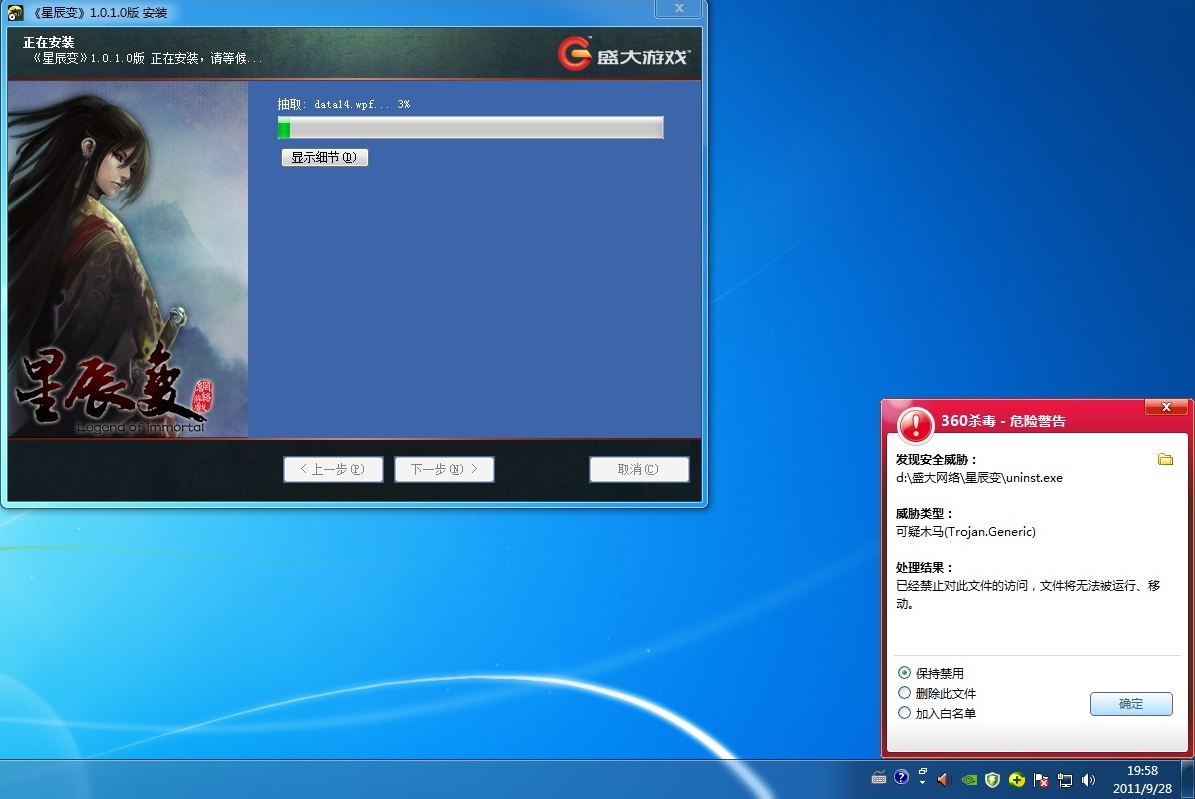This screenshot has height=799, width=1195.
Task: Click the red speaker audio tray icon
Action: [943, 779]
